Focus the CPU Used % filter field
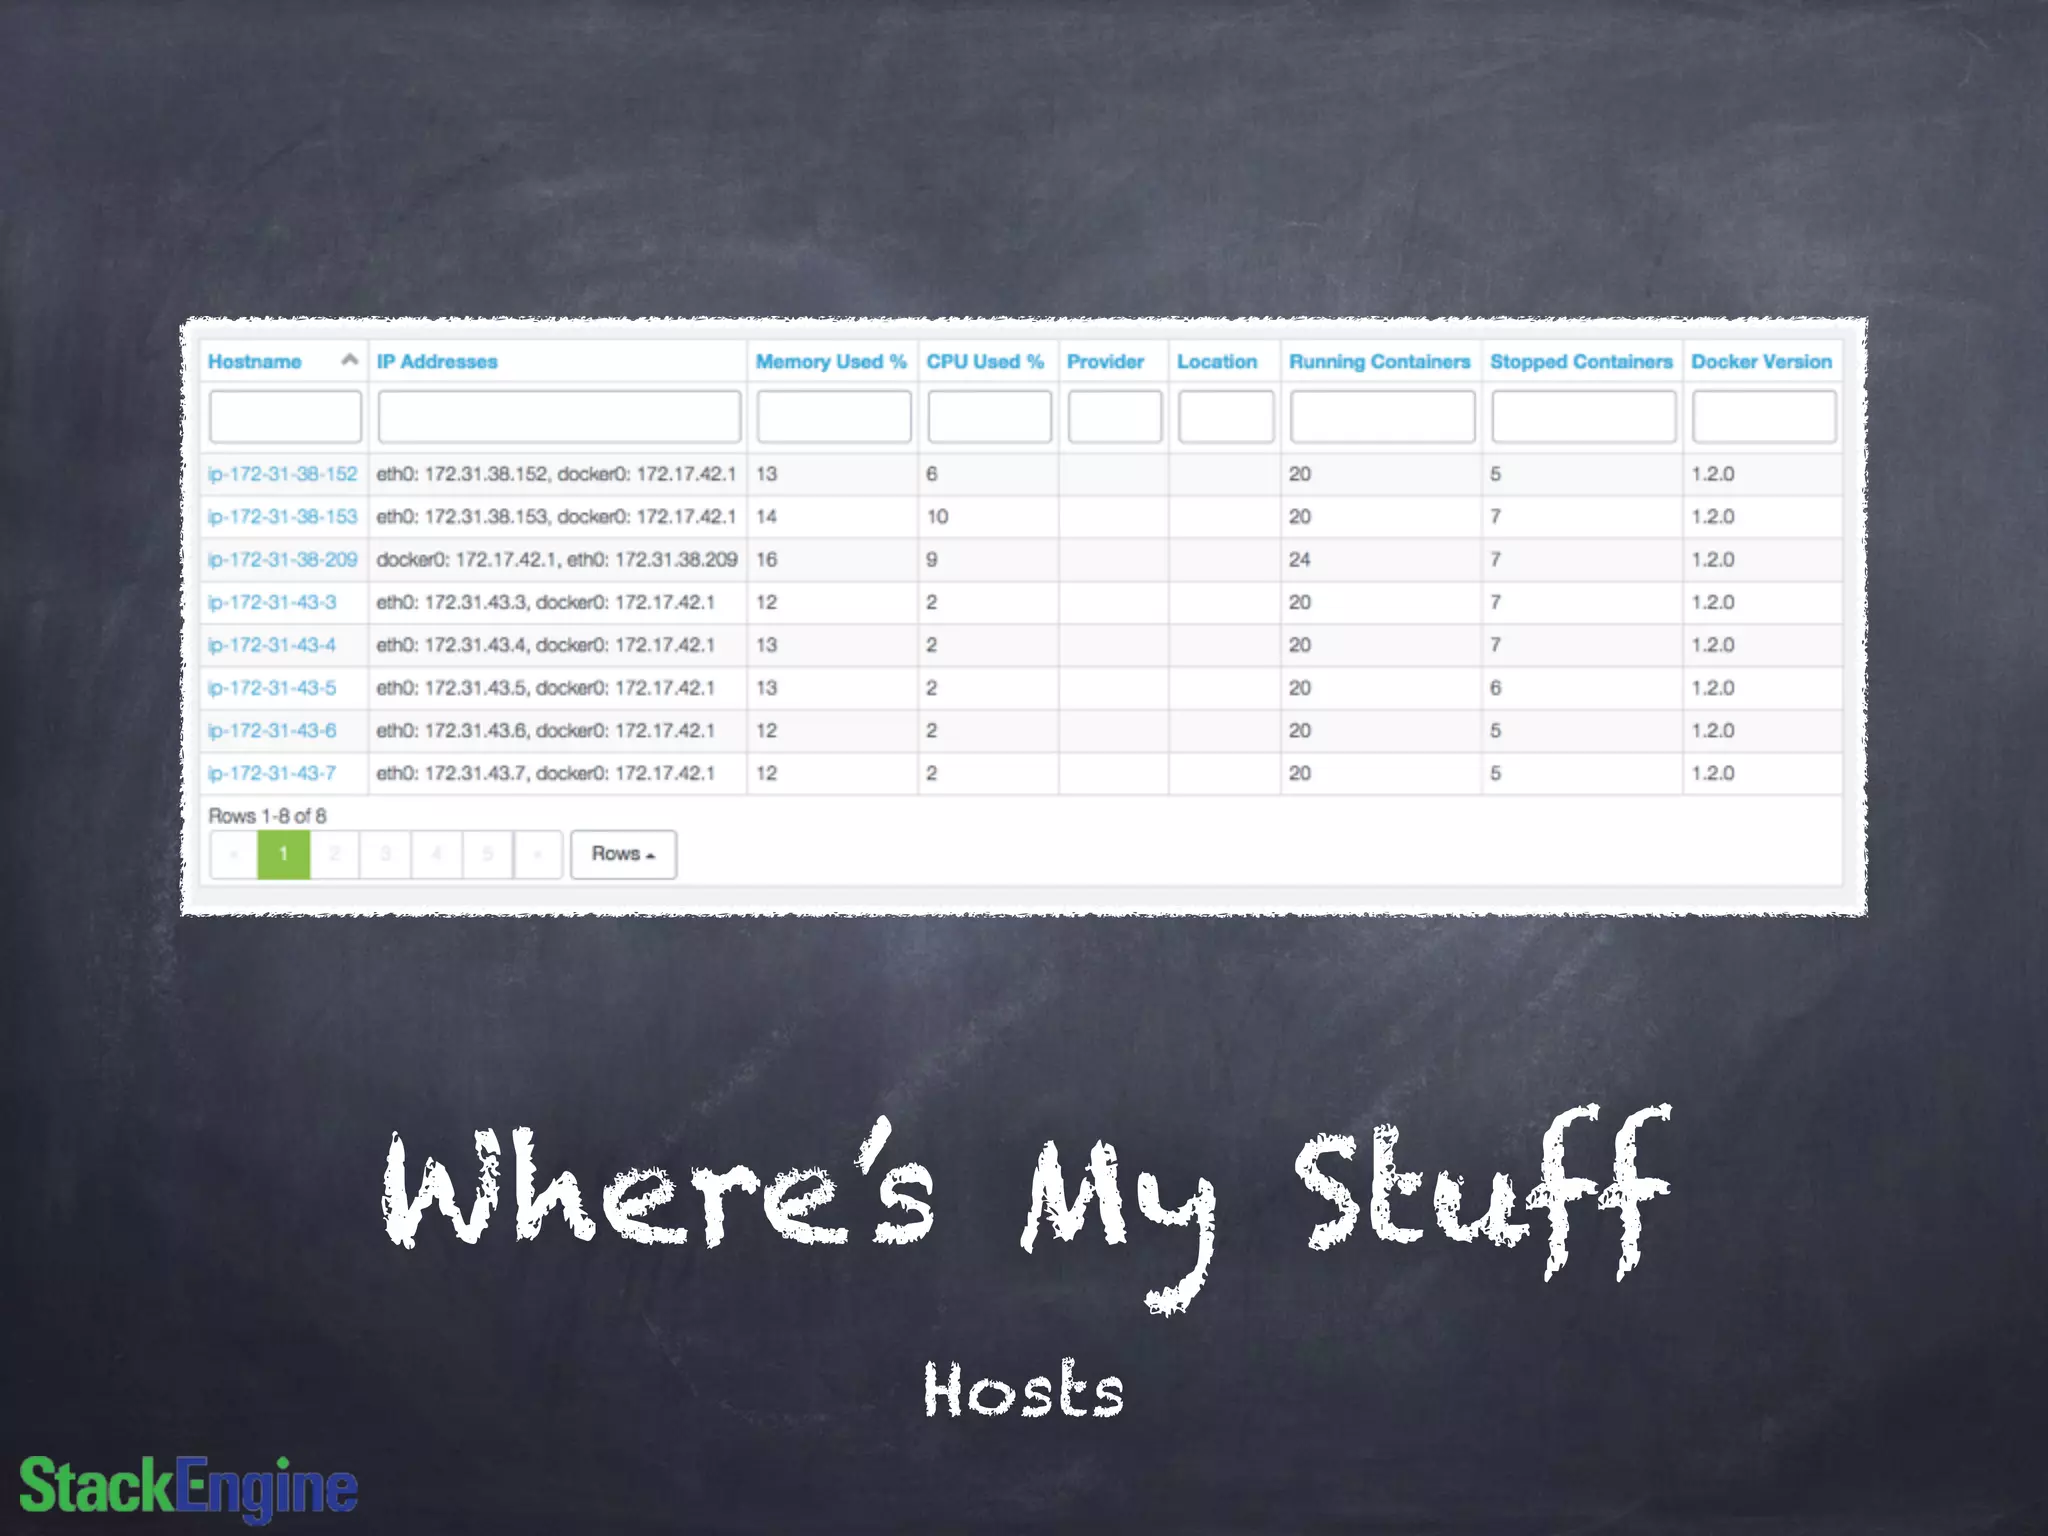 click(989, 416)
